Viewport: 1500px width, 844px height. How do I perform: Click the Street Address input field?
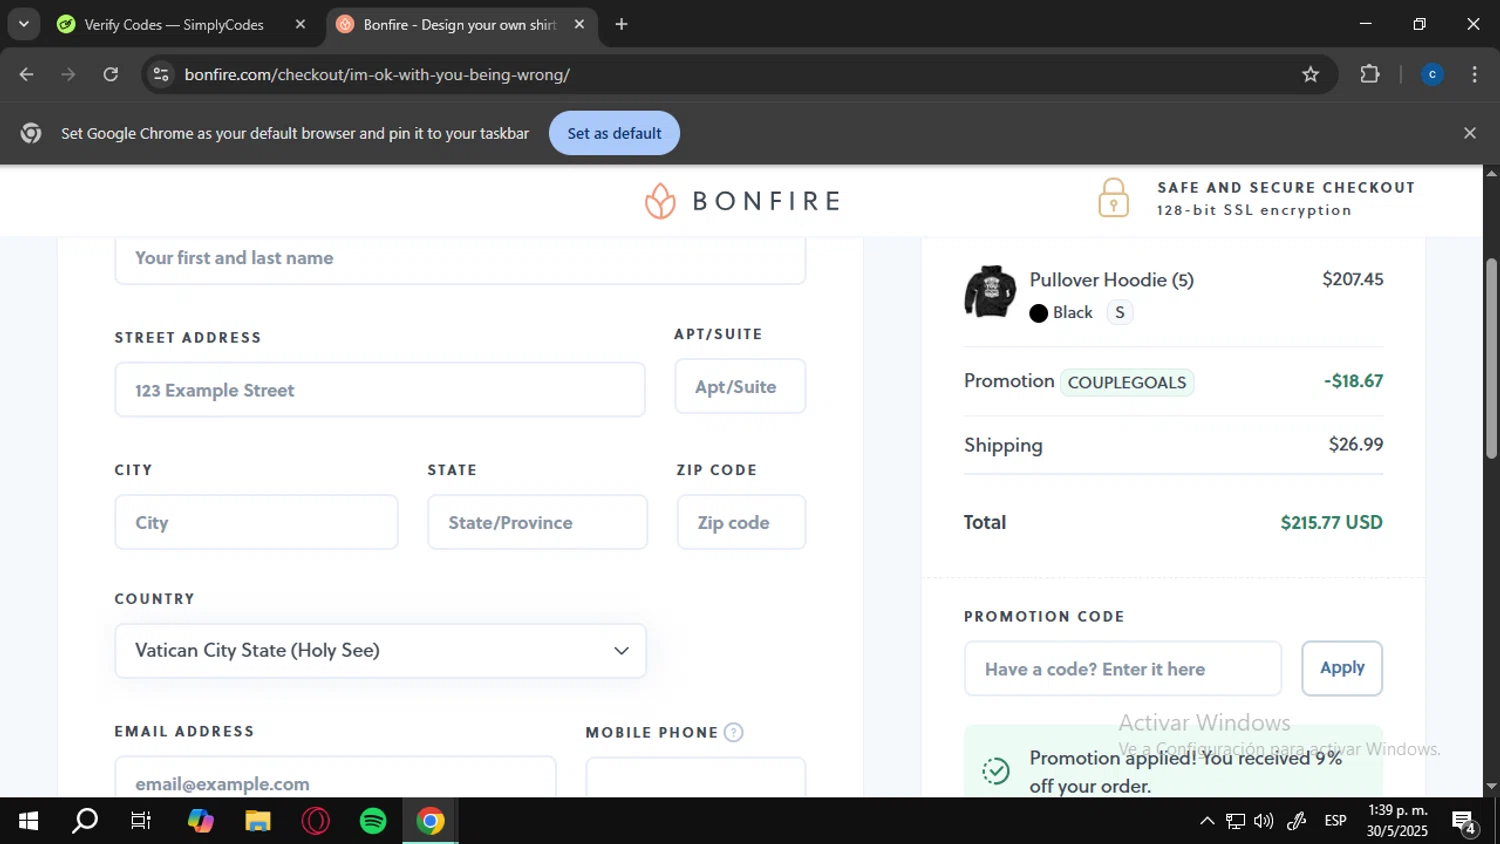pyautogui.click(x=380, y=390)
